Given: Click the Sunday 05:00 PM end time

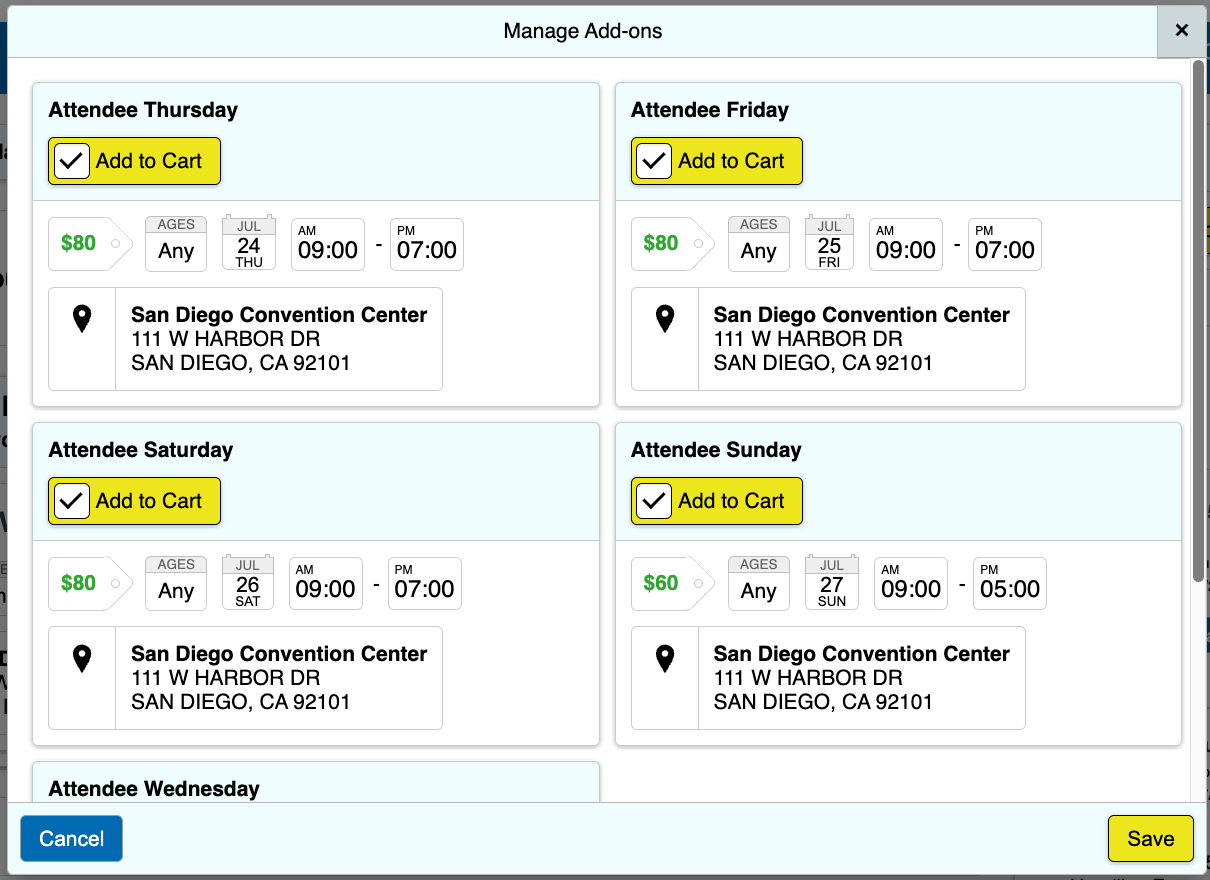Looking at the screenshot, I should click(1009, 584).
